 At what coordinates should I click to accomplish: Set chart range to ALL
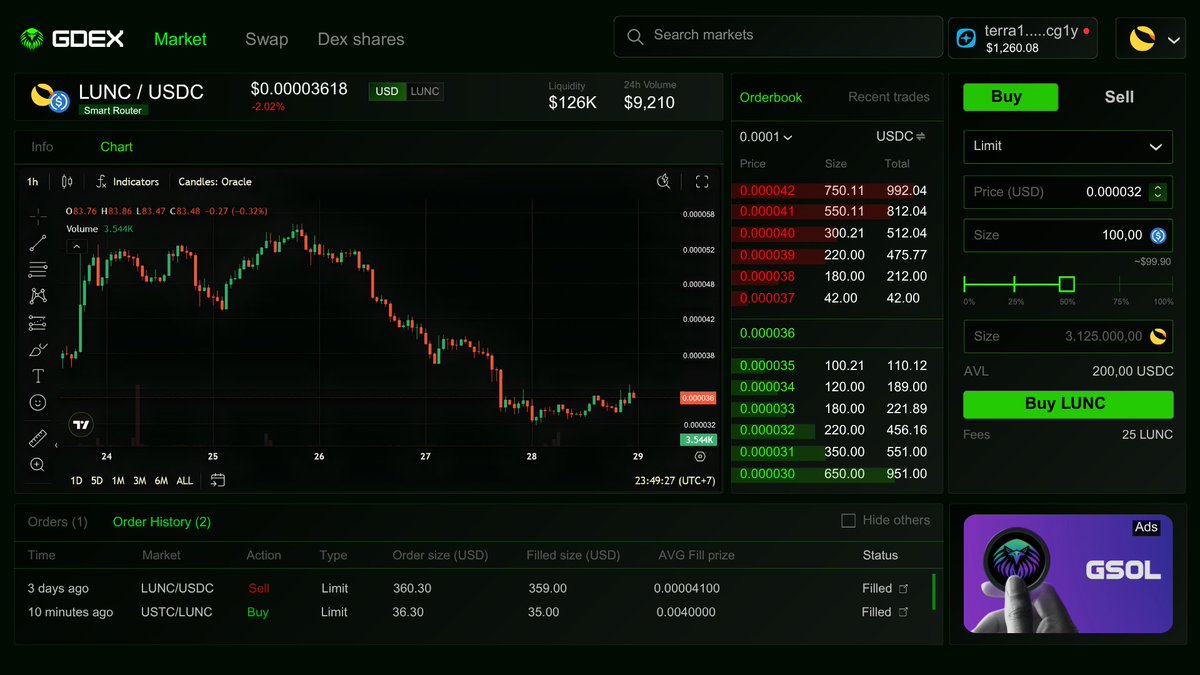(185, 481)
